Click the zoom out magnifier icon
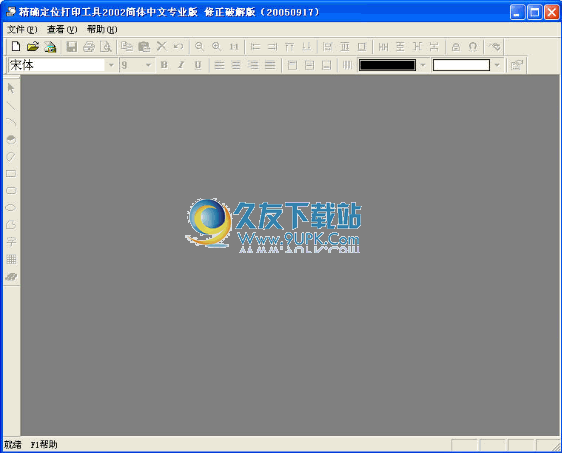Viewport: 562px width, 453px height. tap(199, 46)
